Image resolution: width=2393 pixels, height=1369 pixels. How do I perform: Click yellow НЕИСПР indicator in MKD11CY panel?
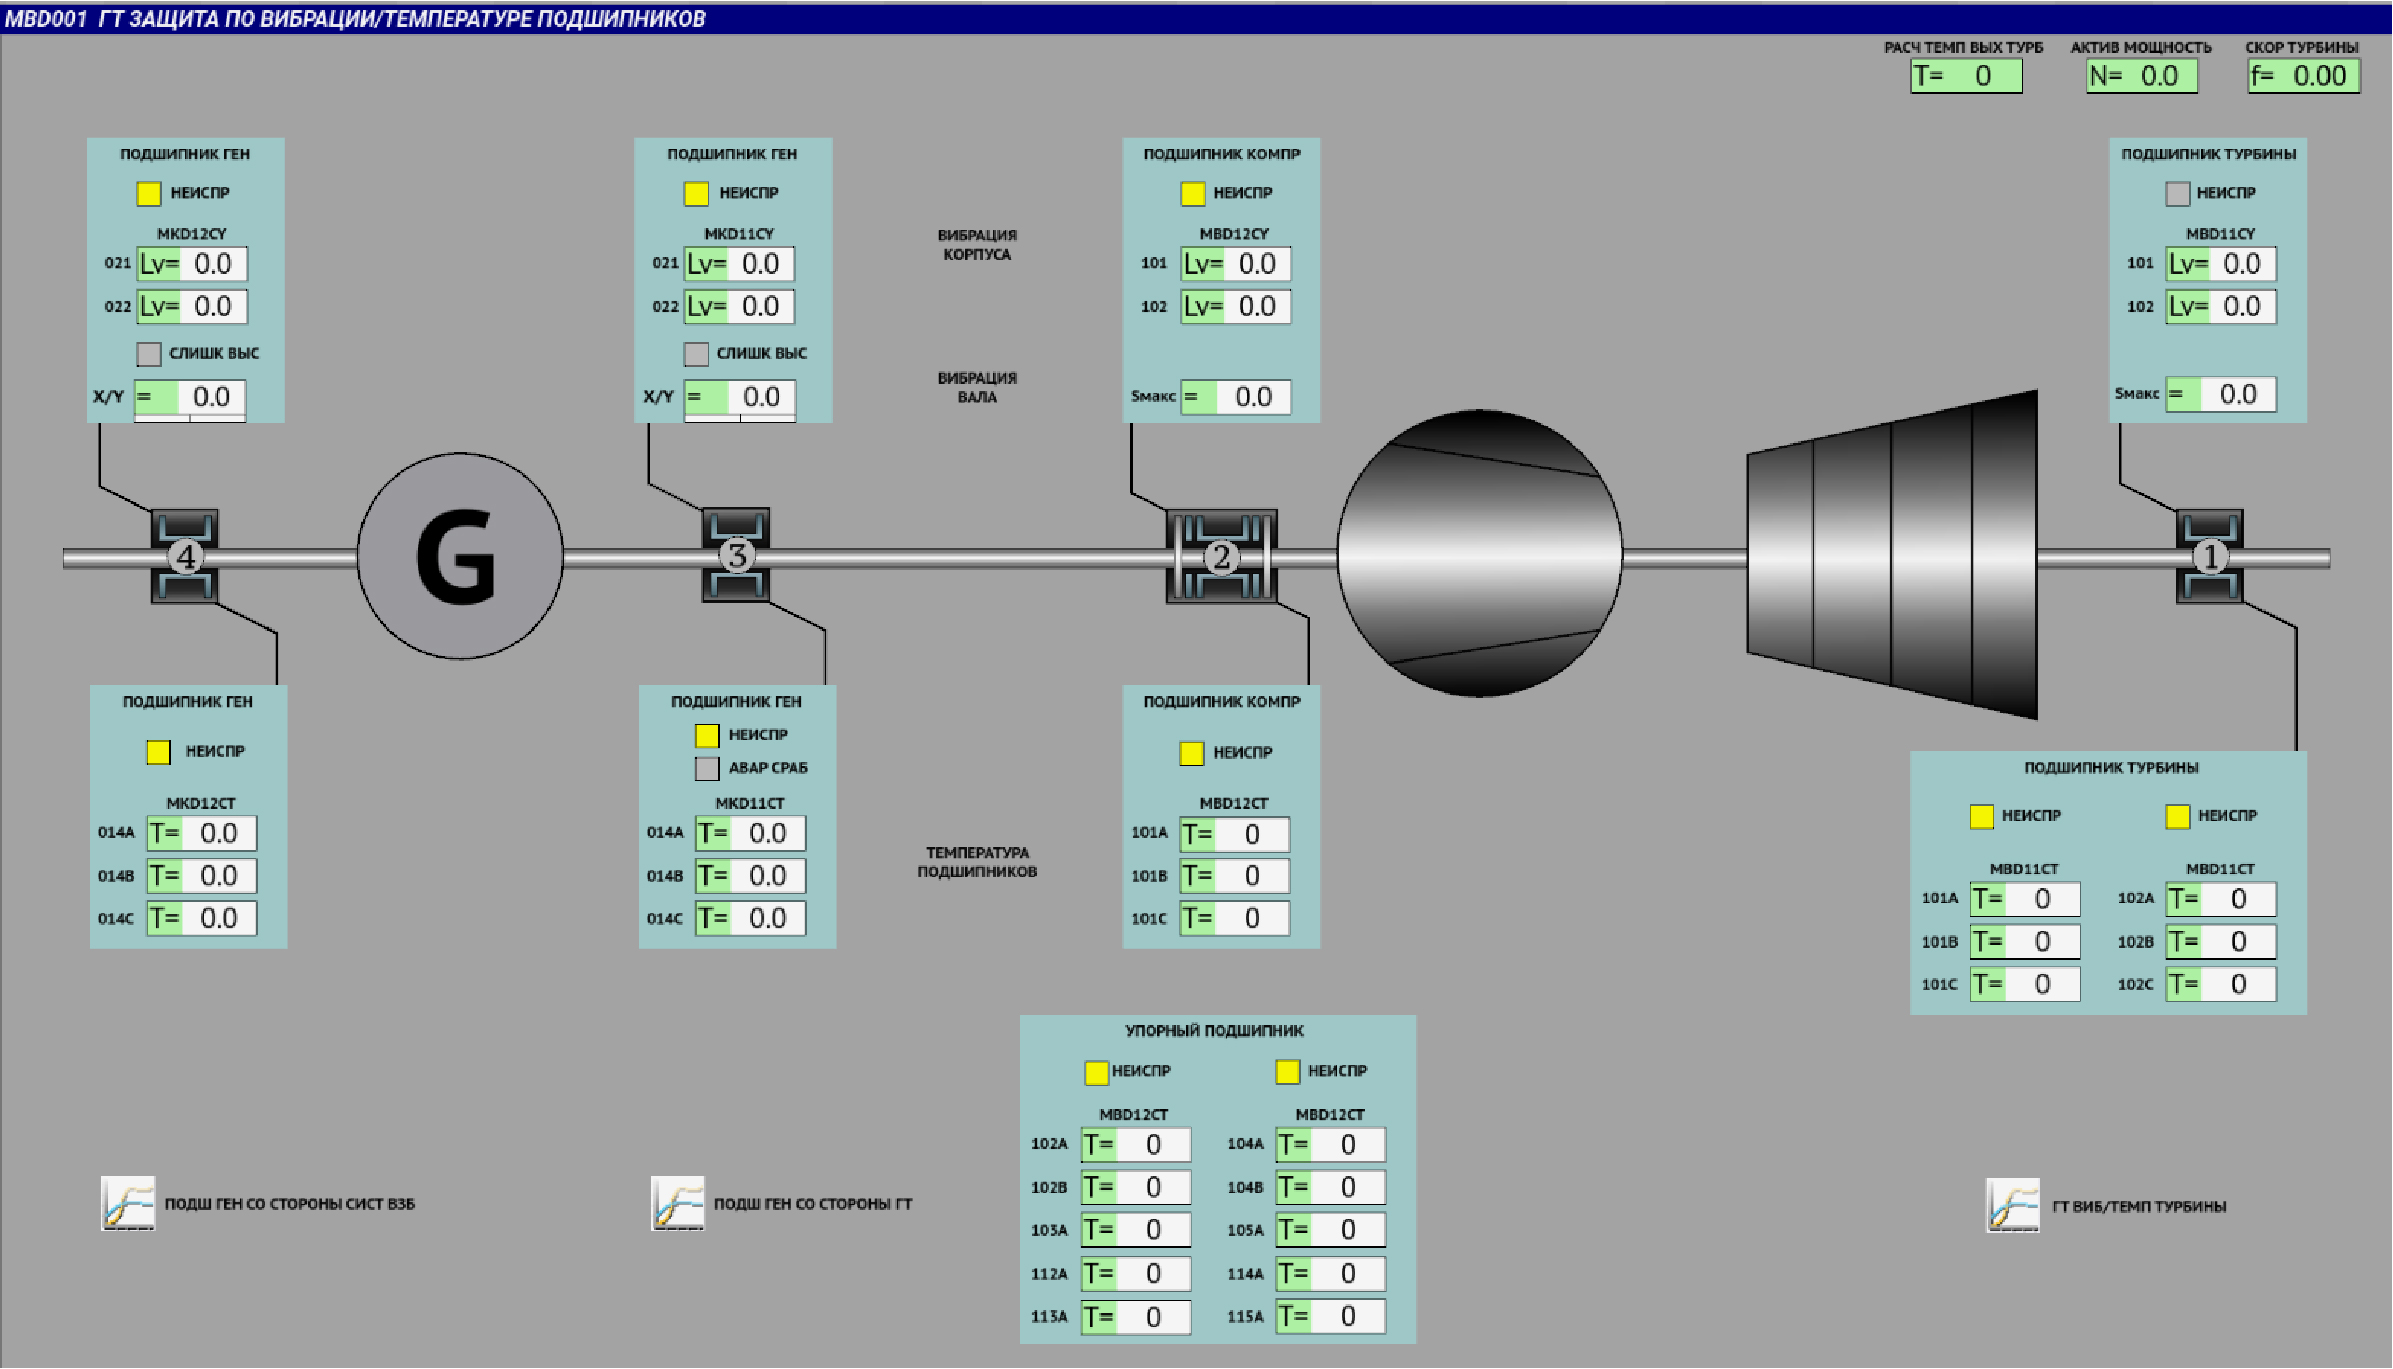[x=696, y=193]
